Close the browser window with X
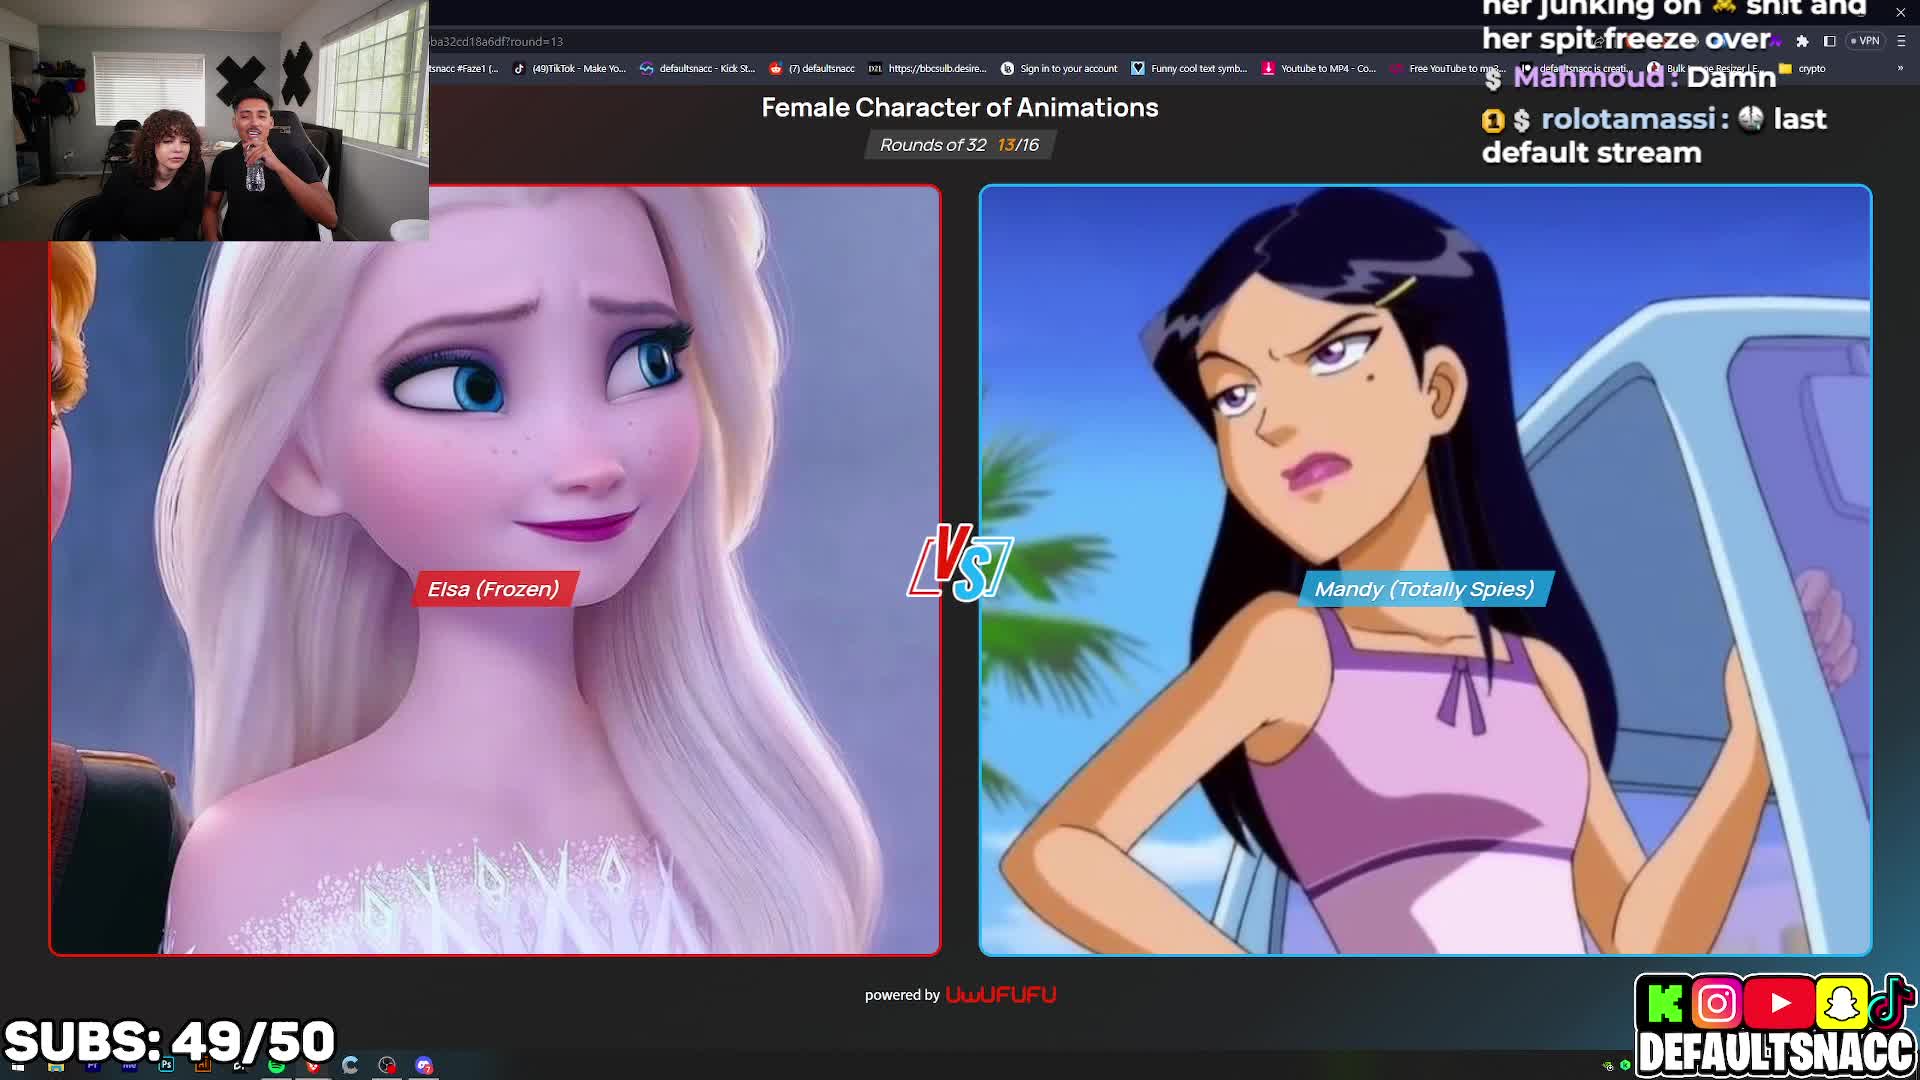 point(1900,12)
